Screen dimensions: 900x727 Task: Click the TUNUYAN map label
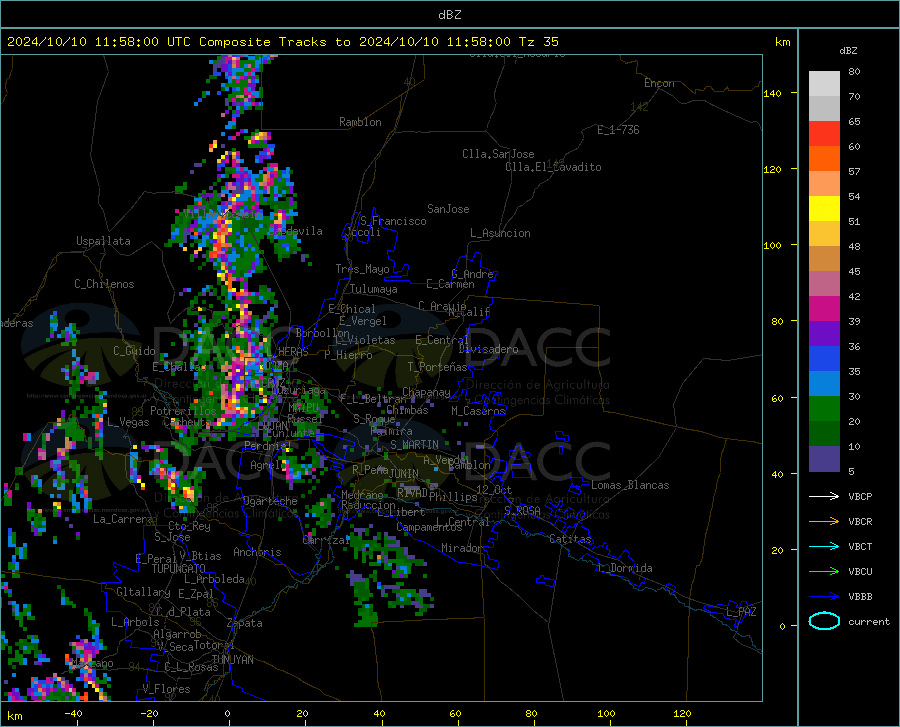click(232, 659)
